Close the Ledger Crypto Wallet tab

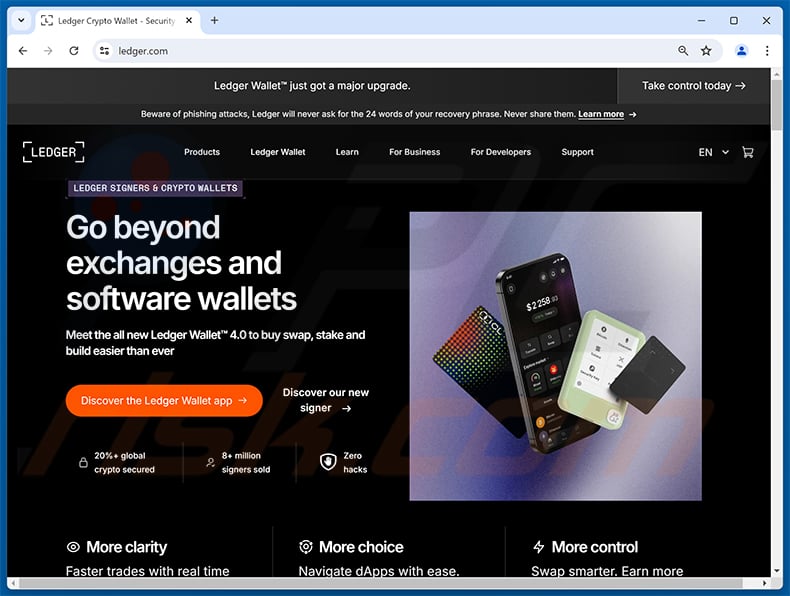tap(189, 21)
